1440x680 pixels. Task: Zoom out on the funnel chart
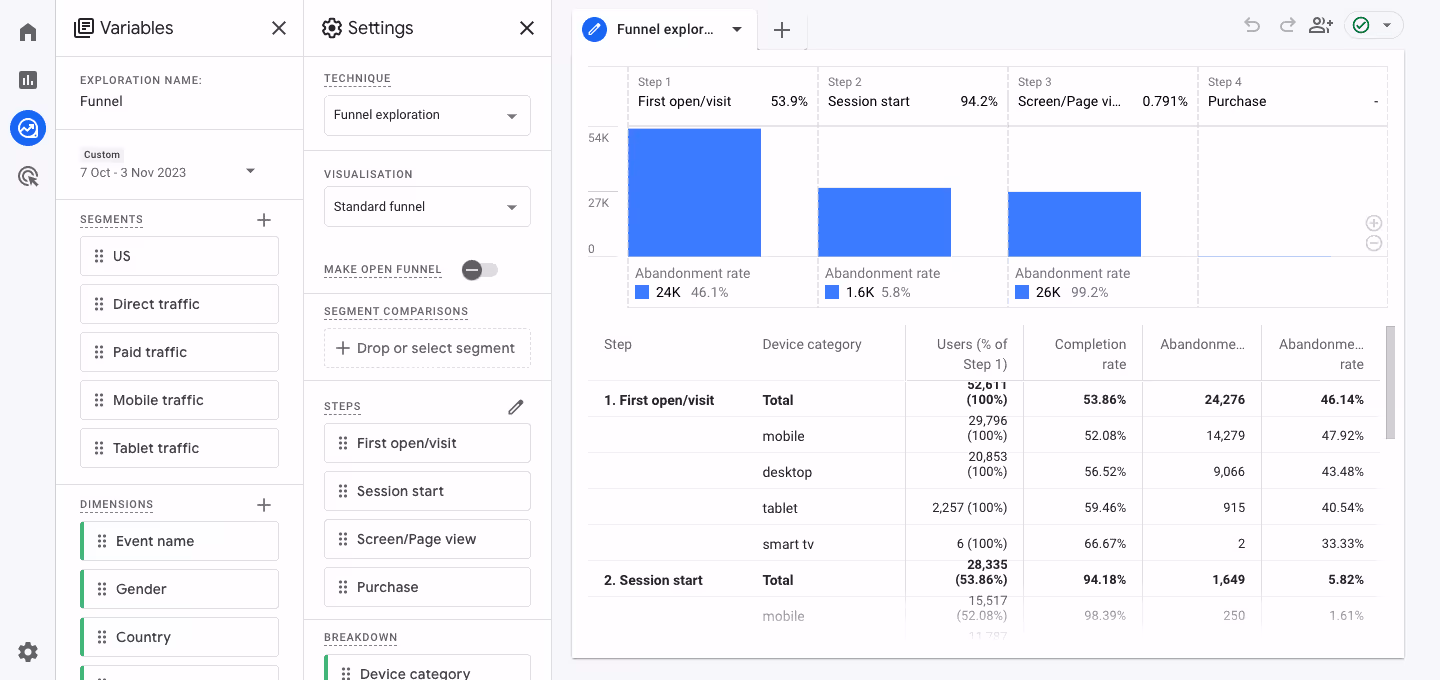coord(1374,243)
